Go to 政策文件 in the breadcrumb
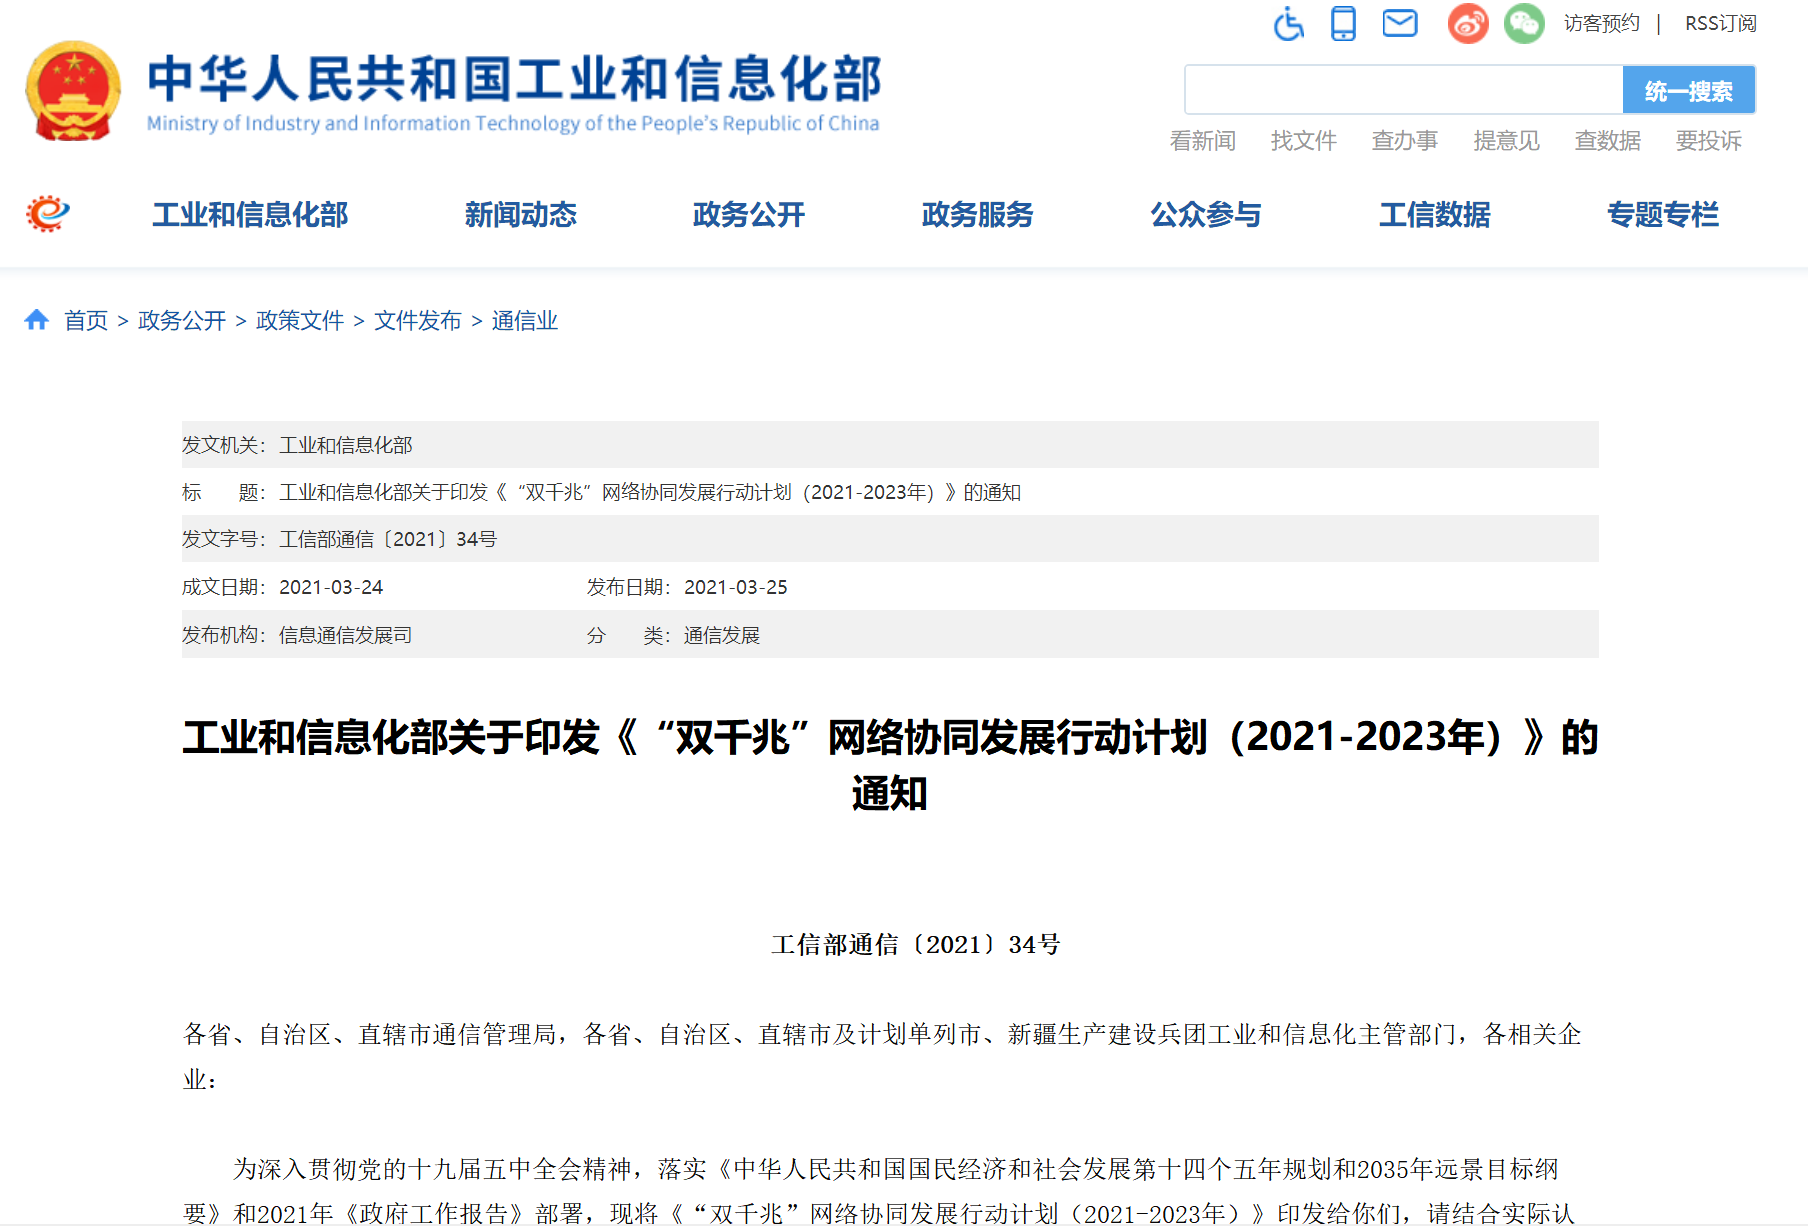 [299, 321]
